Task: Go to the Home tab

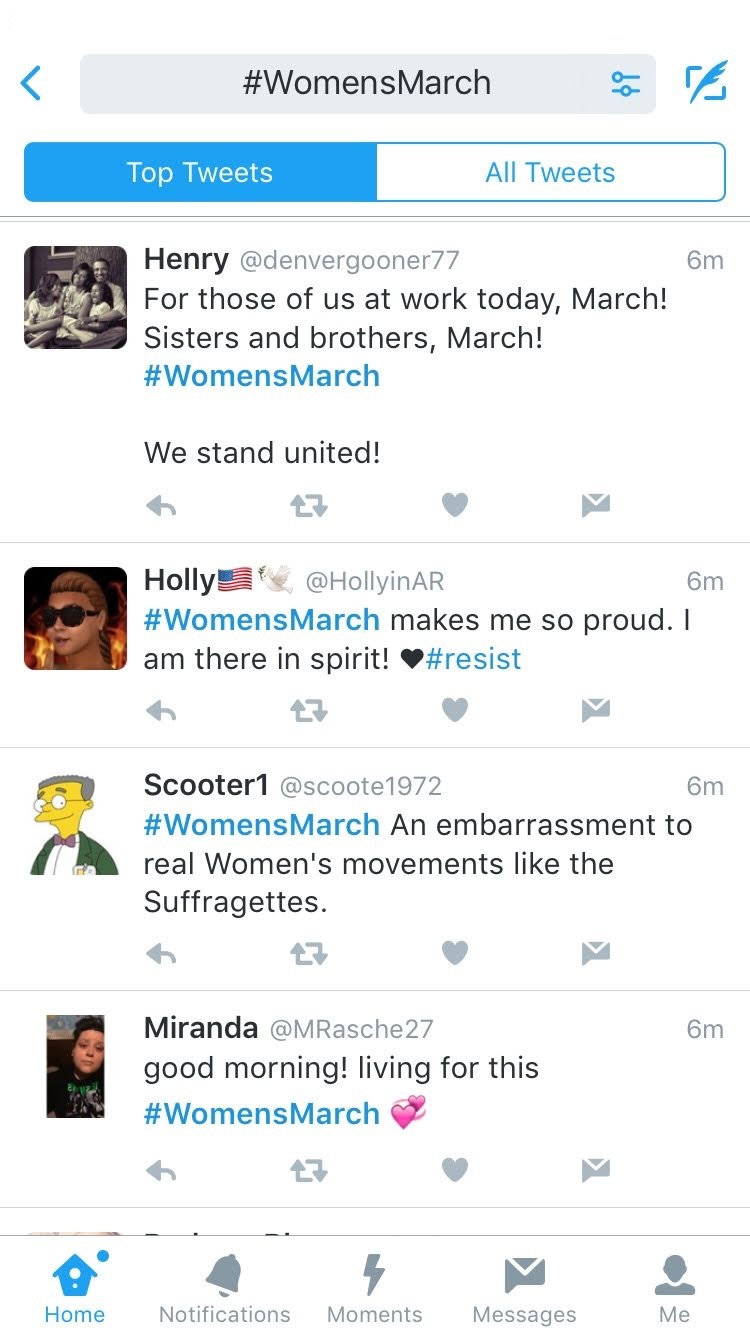Action: [x=75, y=1289]
